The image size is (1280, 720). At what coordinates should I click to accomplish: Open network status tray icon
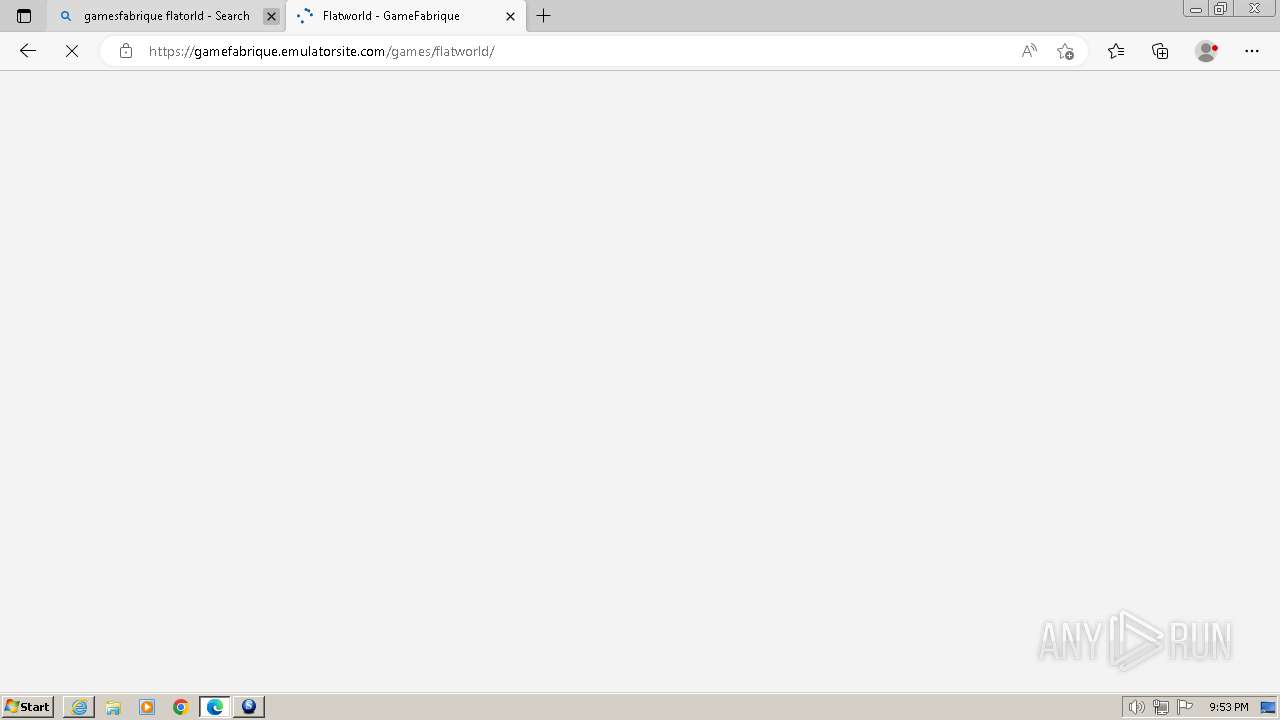(x=1161, y=707)
